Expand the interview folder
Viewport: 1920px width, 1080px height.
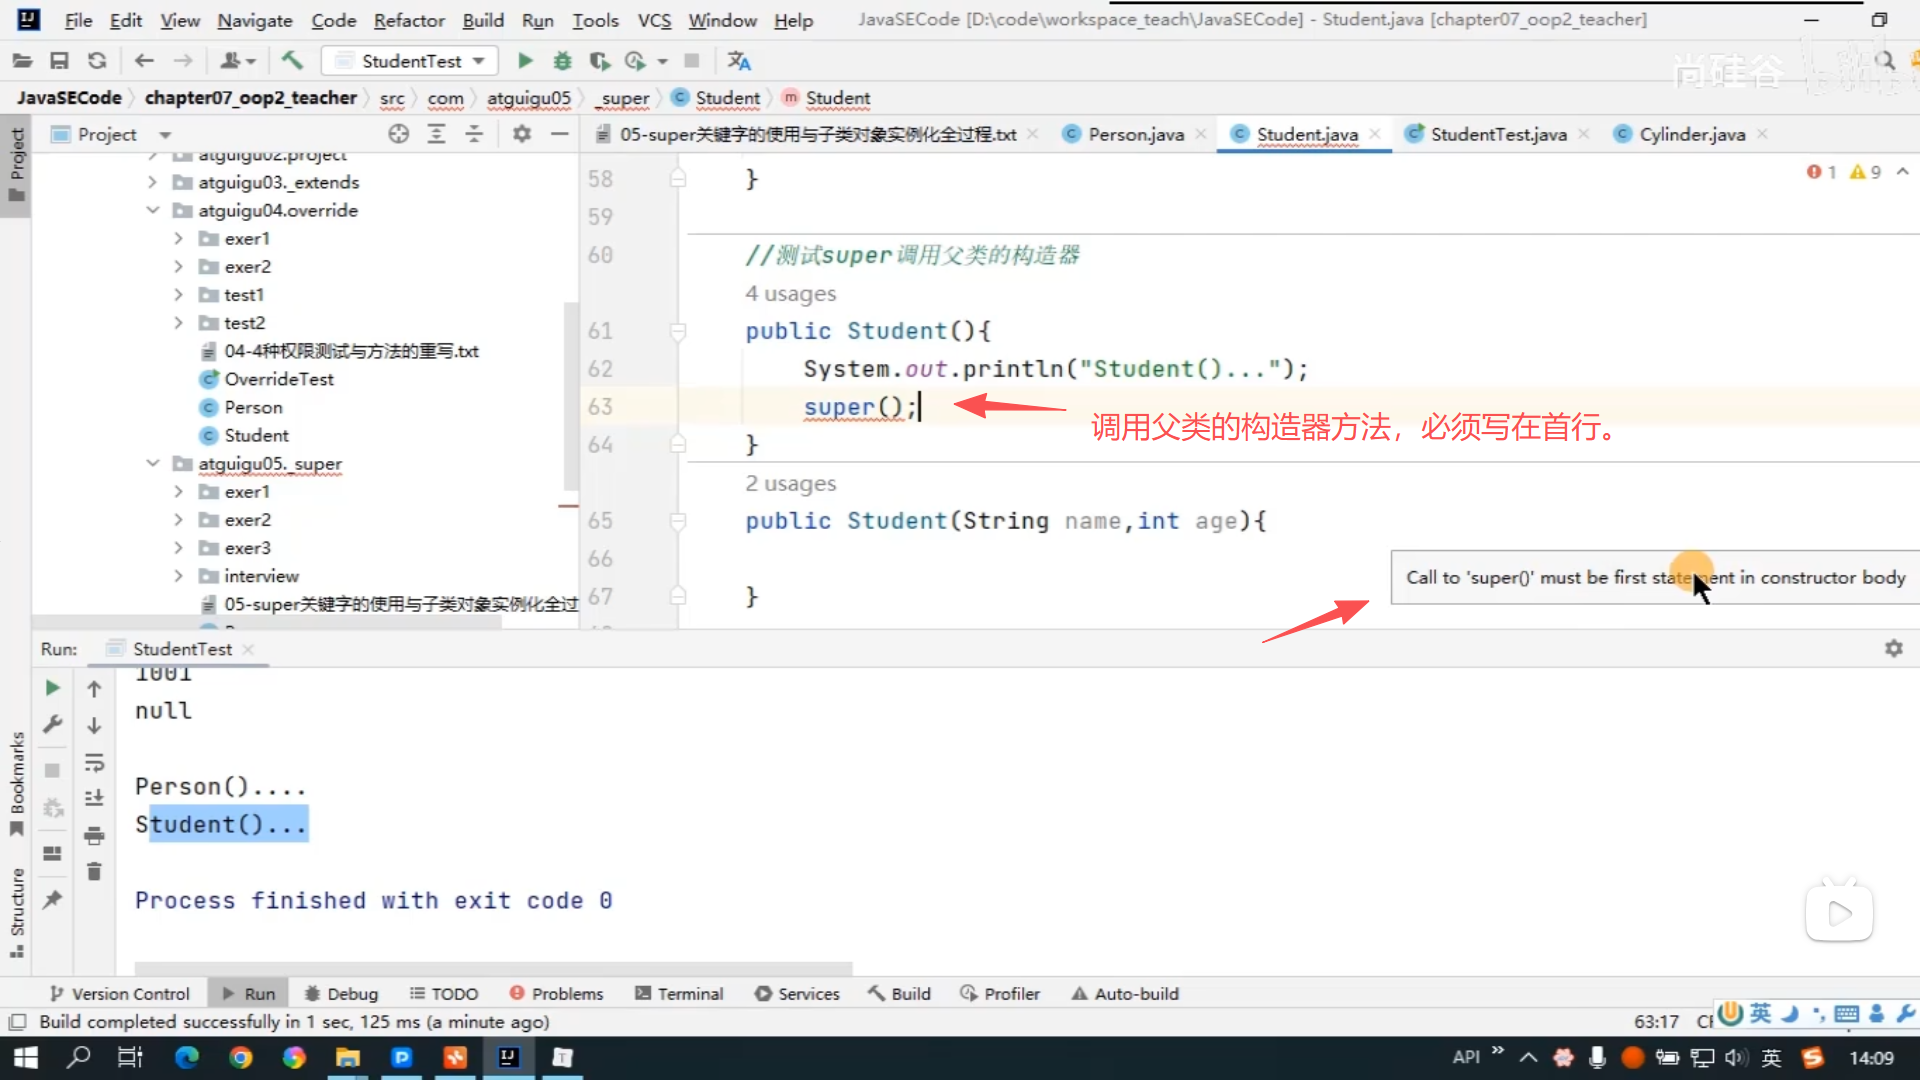point(179,576)
